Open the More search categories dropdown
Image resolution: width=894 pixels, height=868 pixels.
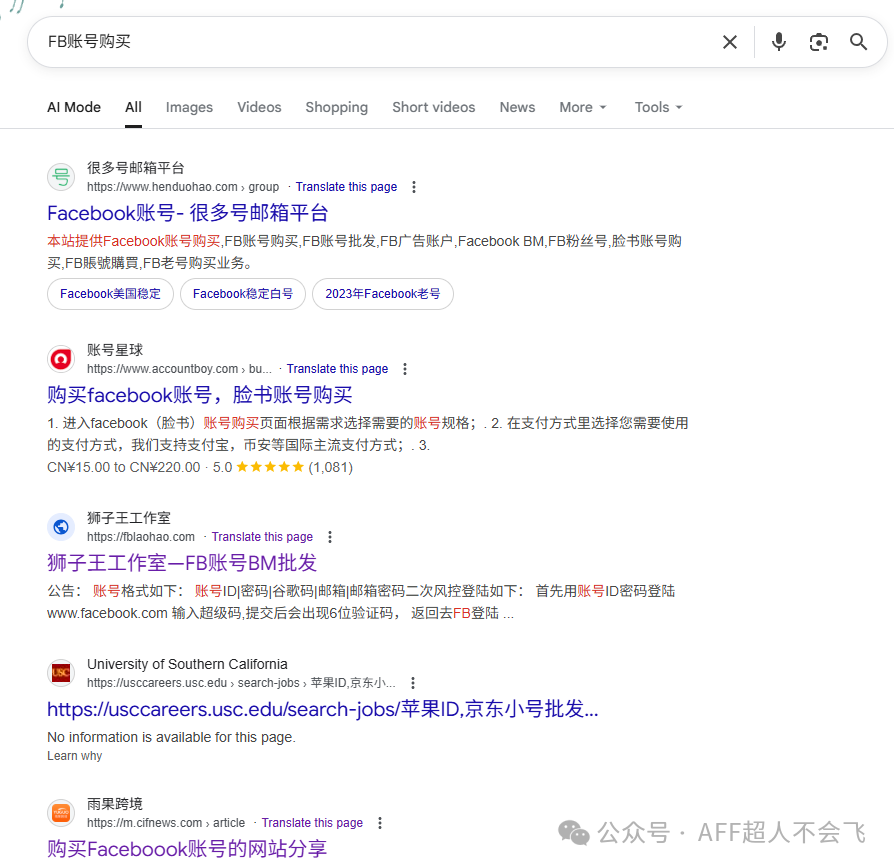(x=582, y=107)
